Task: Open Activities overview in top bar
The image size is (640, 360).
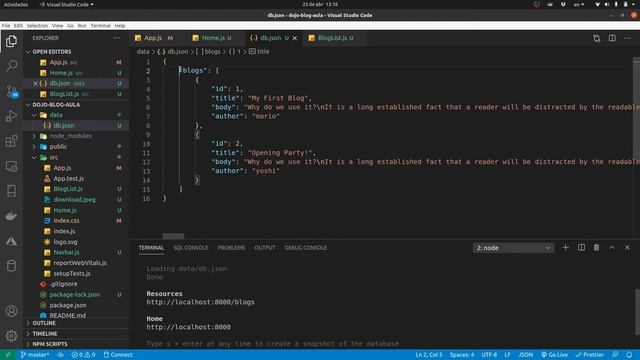Action: point(16,4)
